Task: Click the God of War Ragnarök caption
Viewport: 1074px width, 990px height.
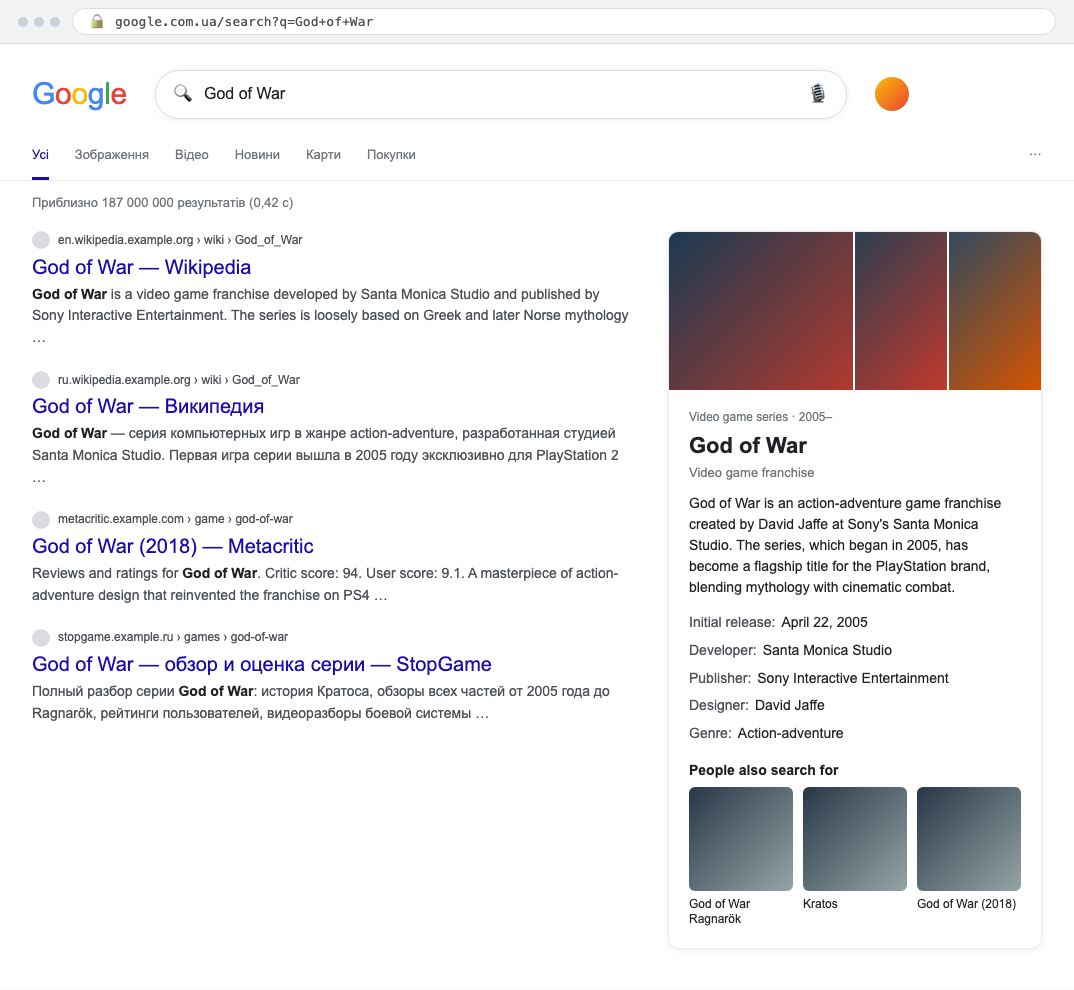Action: click(719, 911)
